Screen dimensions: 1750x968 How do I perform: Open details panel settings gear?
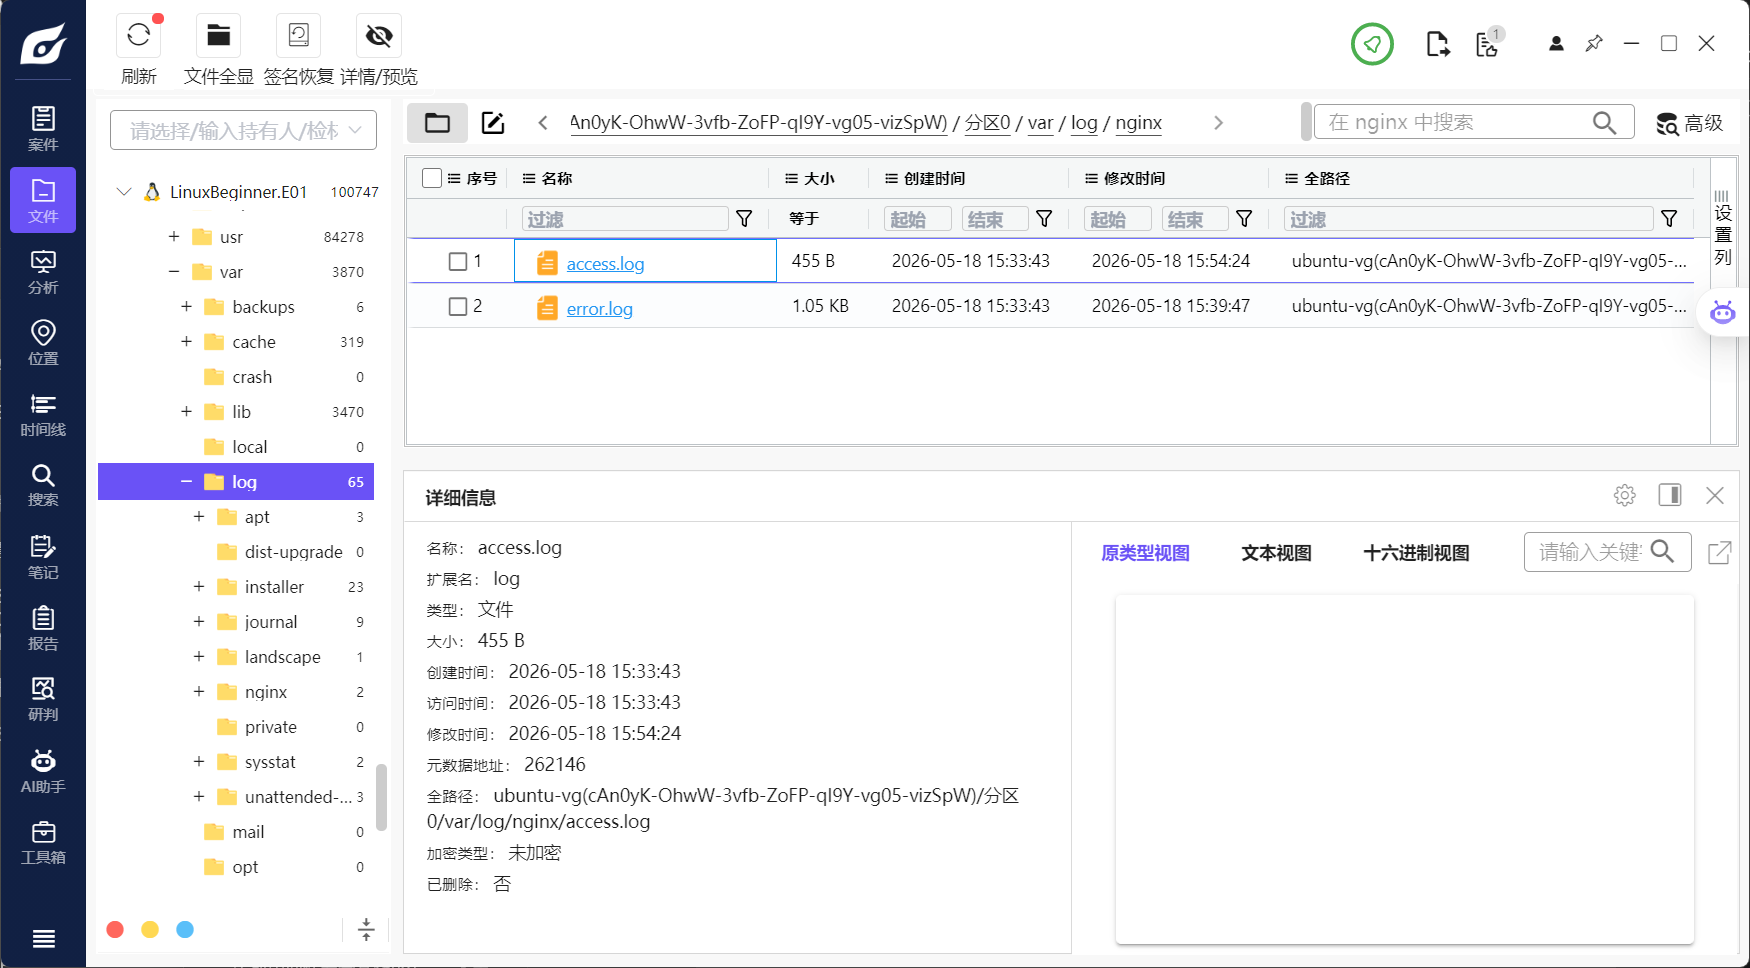1624,495
